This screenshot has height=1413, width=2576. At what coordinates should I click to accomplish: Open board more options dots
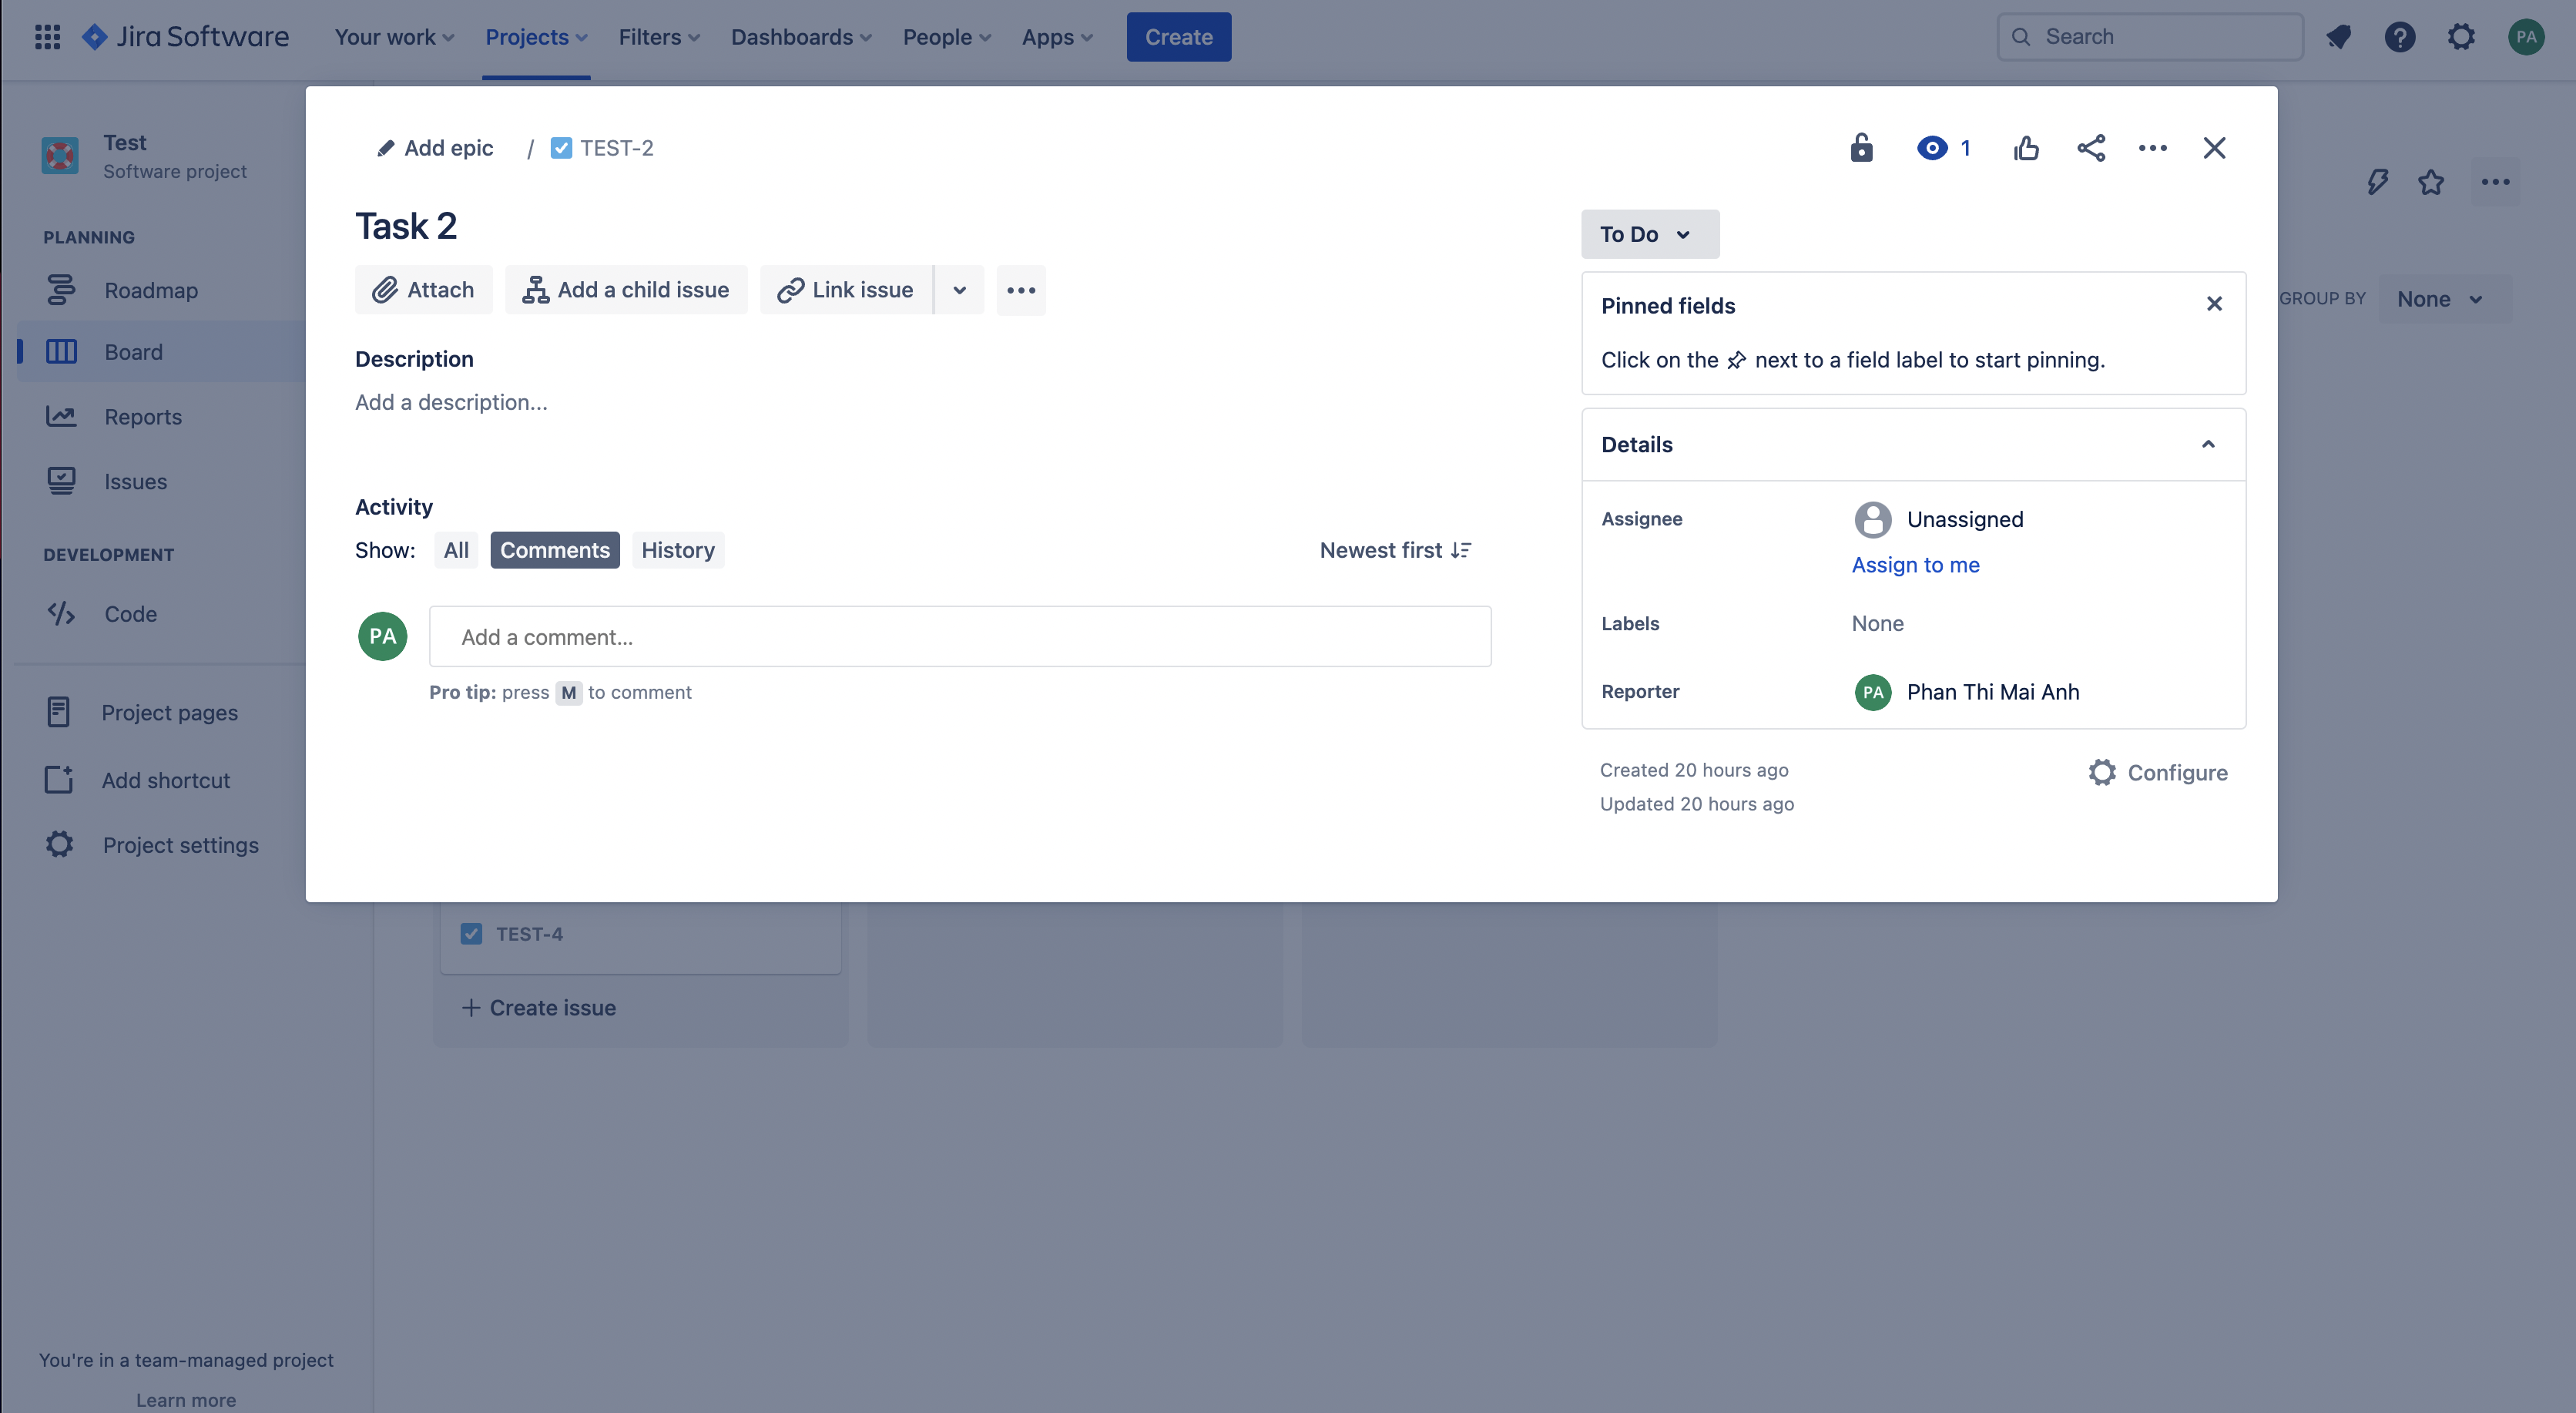(2495, 182)
